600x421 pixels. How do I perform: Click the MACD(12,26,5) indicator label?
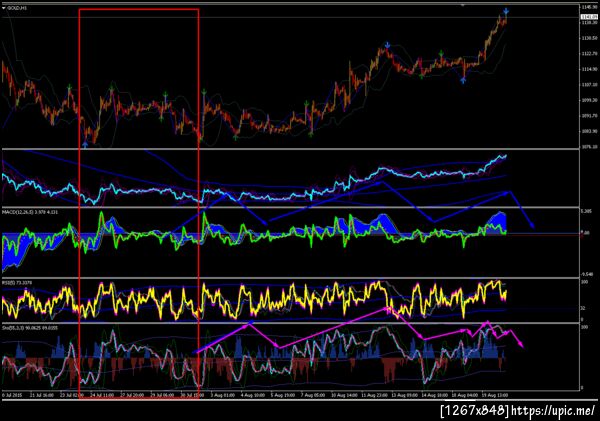[x=30, y=212]
